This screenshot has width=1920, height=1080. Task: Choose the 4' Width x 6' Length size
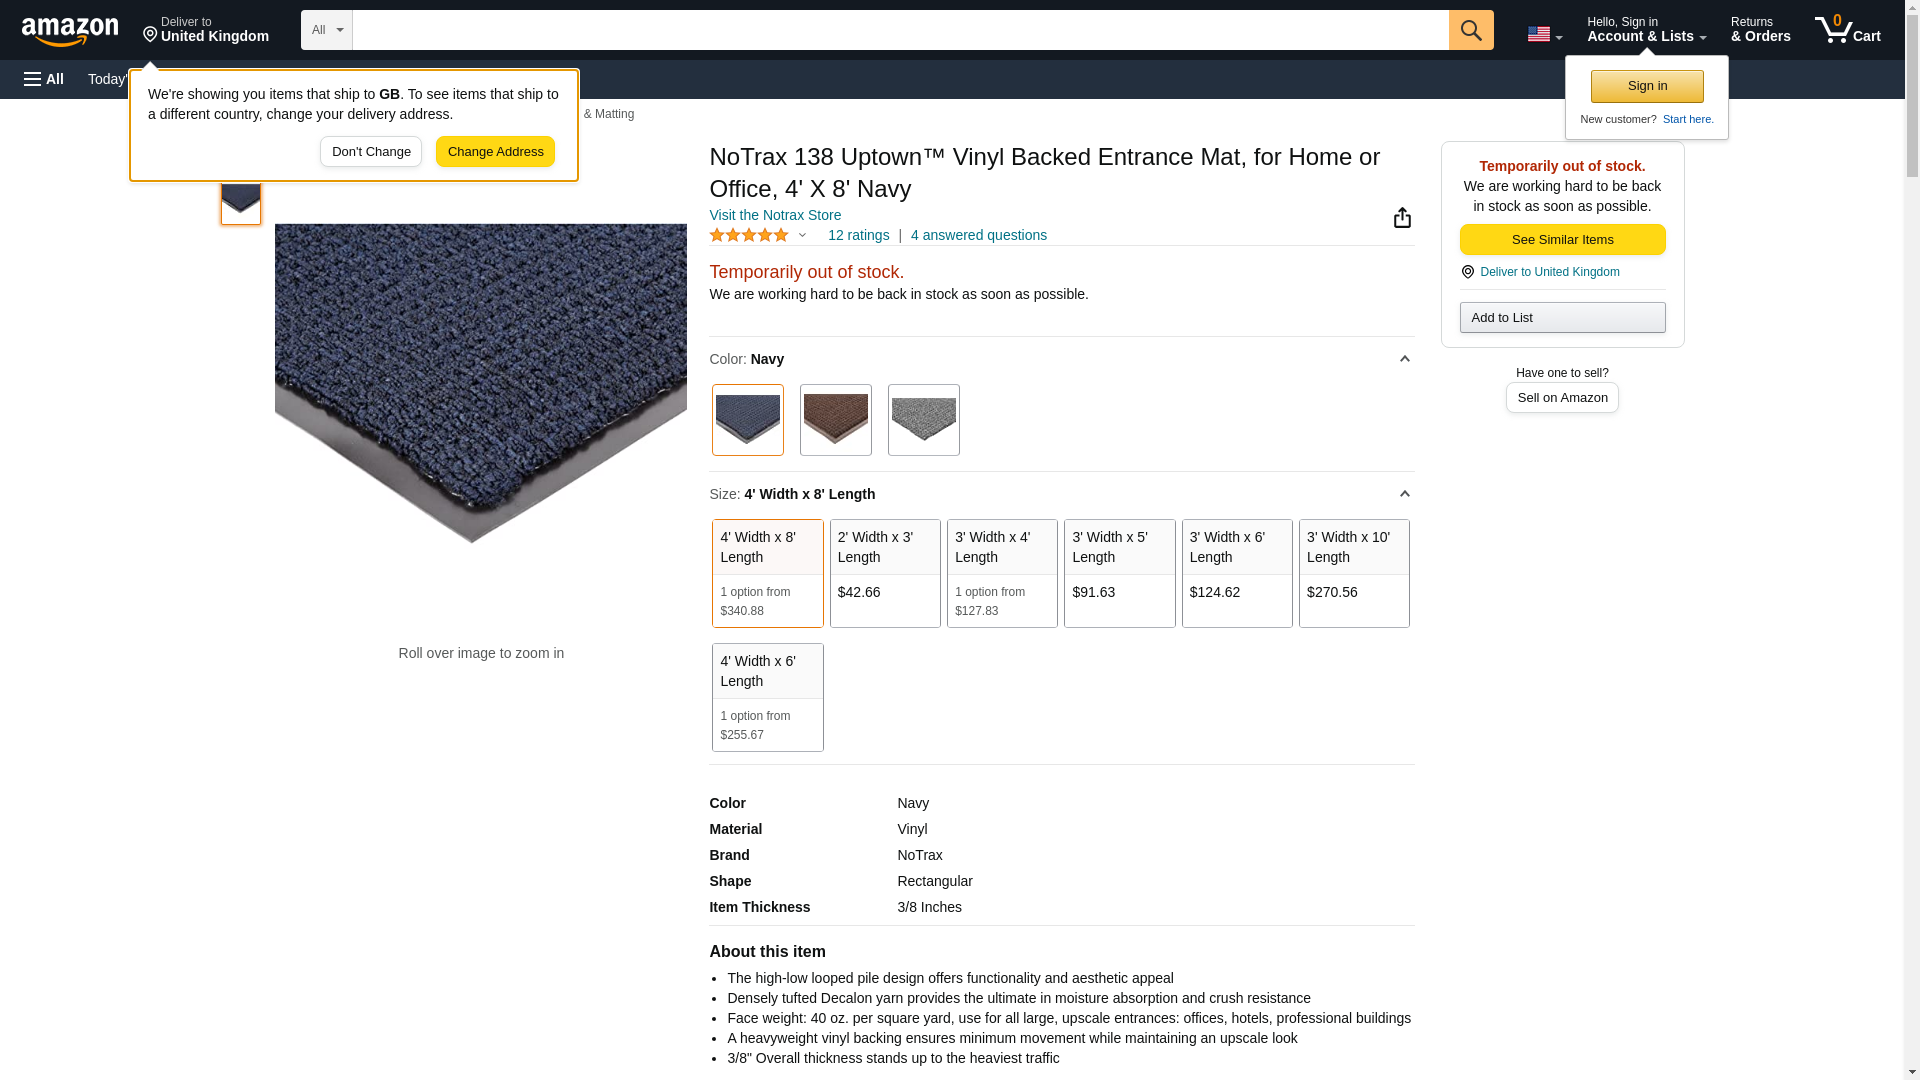tap(767, 697)
